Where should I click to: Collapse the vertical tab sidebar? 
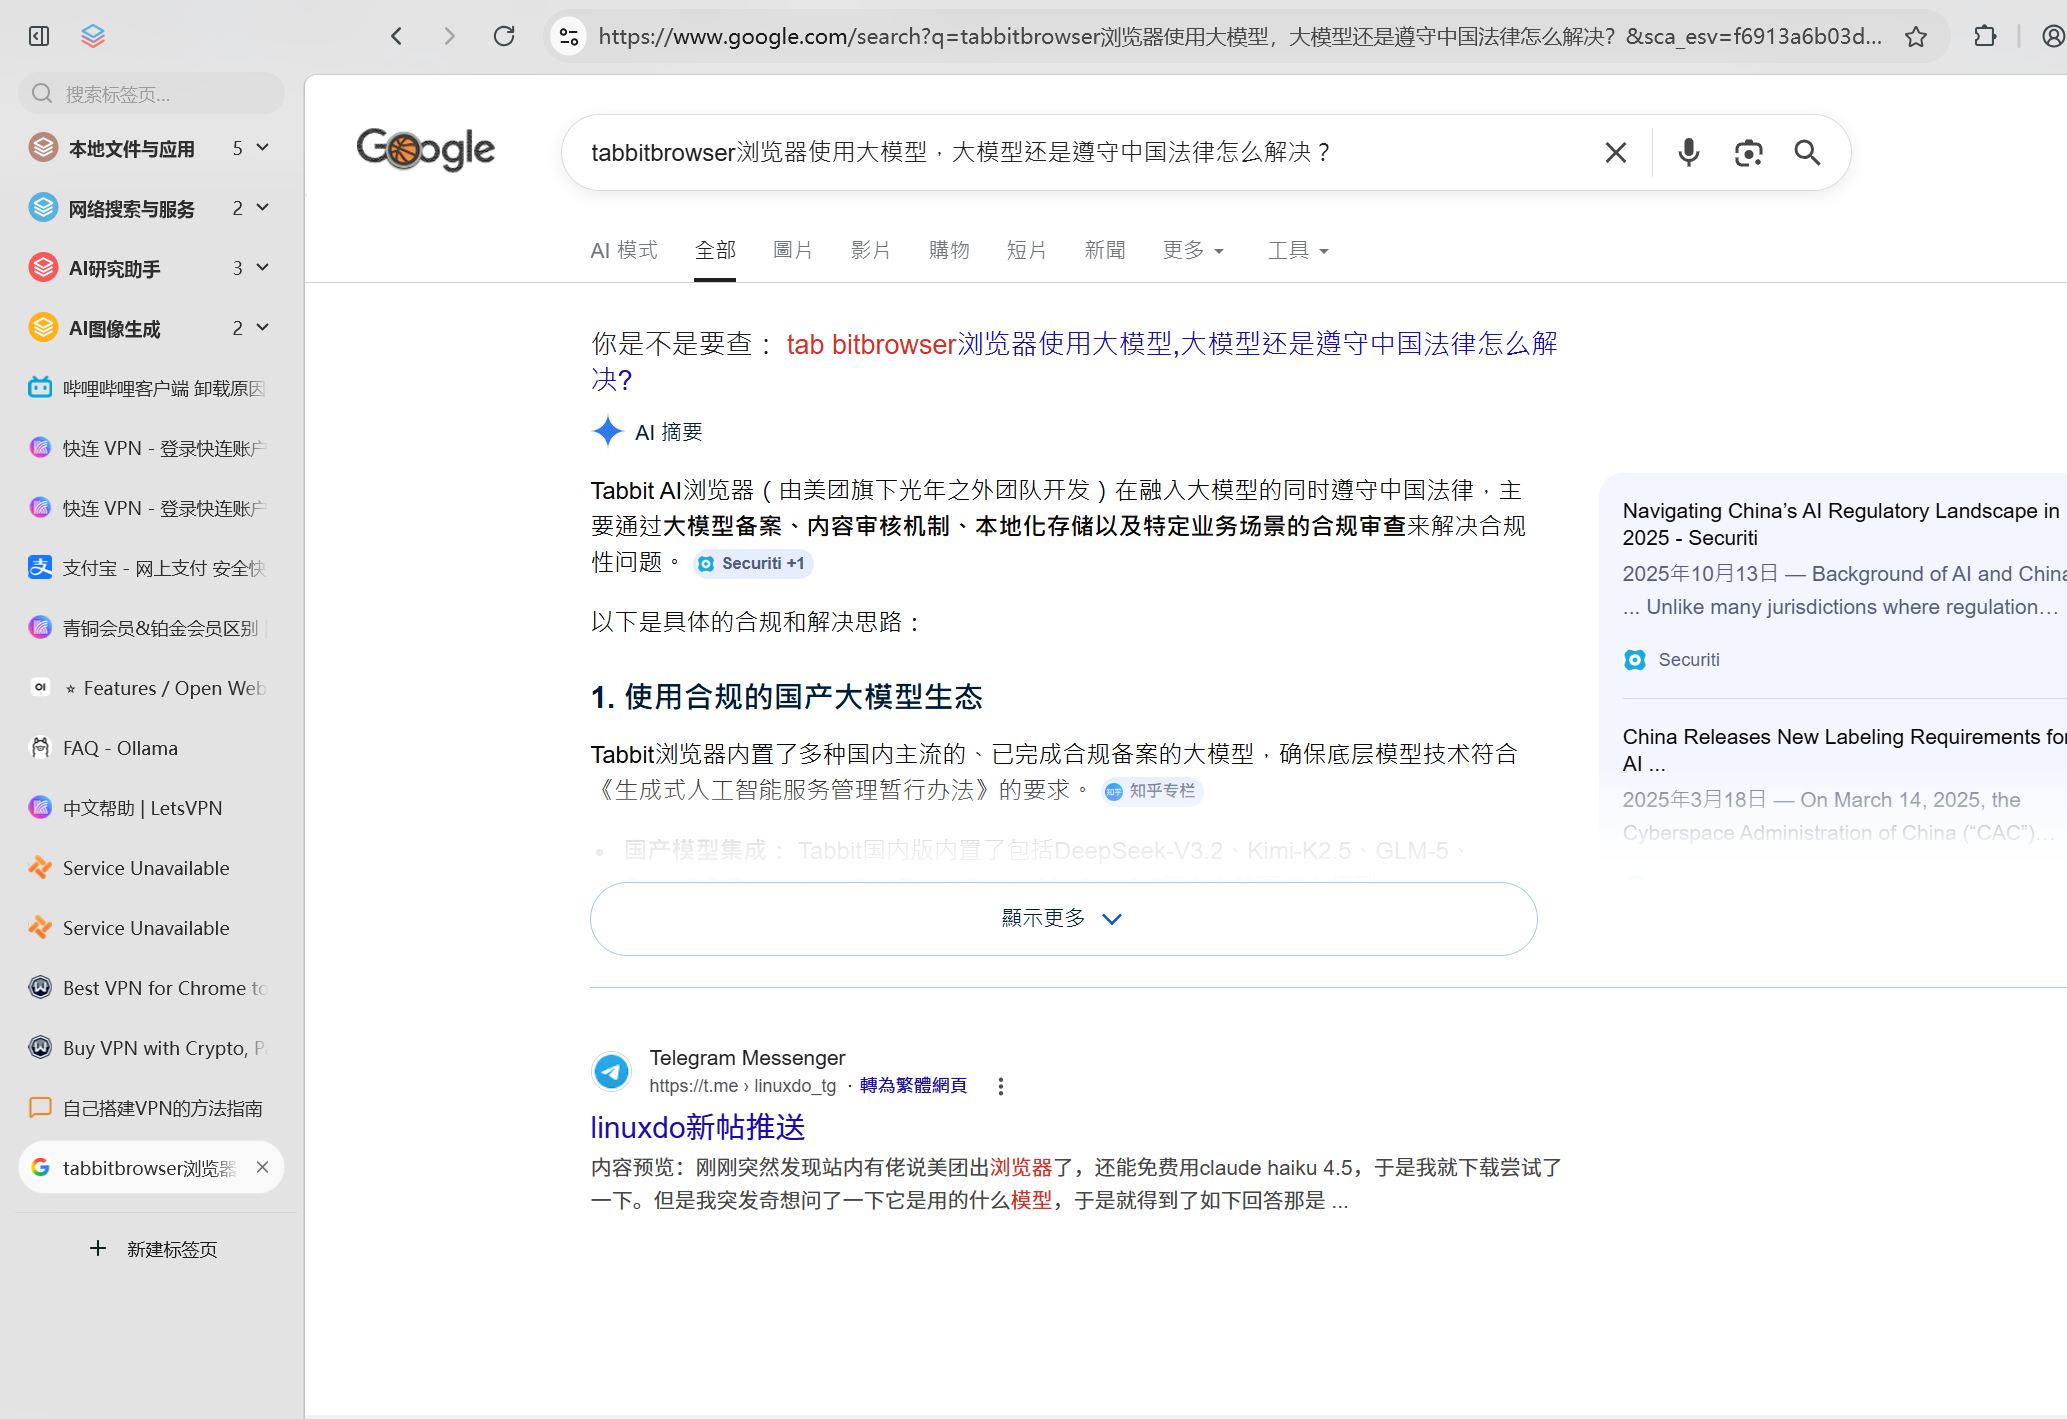click(38, 35)
